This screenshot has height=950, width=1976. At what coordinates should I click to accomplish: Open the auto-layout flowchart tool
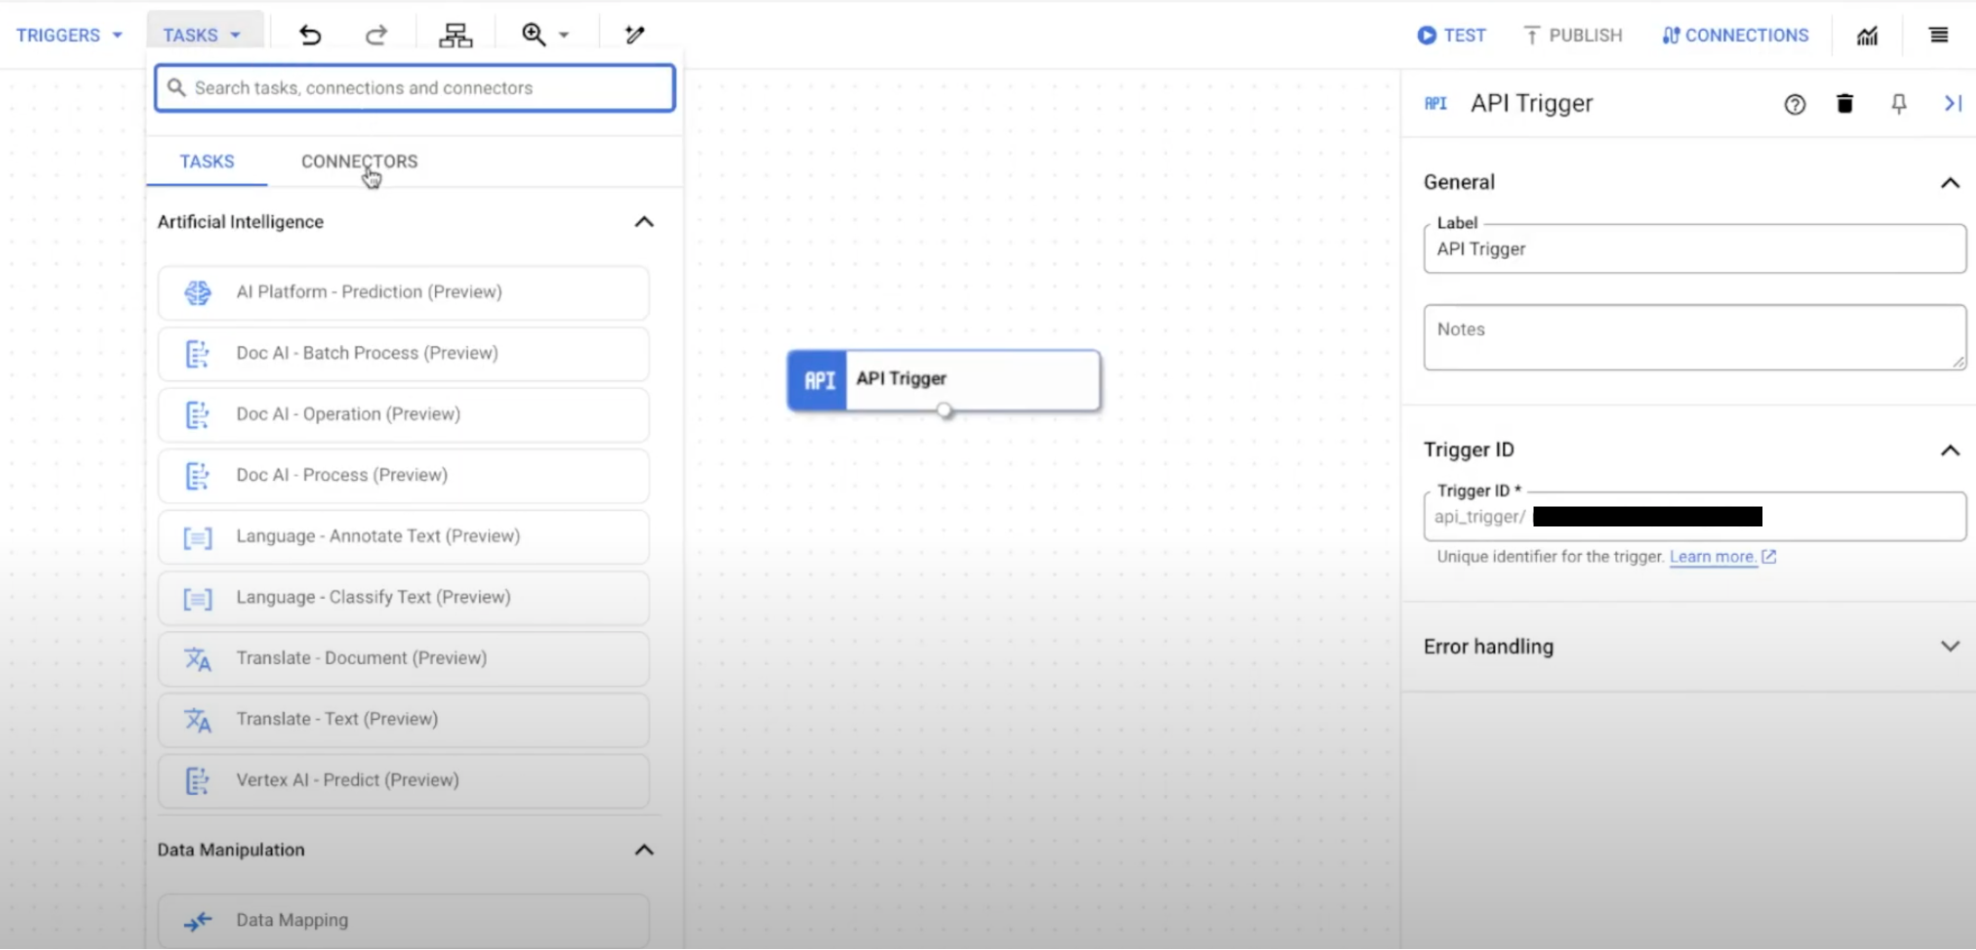tap(455, 35)
